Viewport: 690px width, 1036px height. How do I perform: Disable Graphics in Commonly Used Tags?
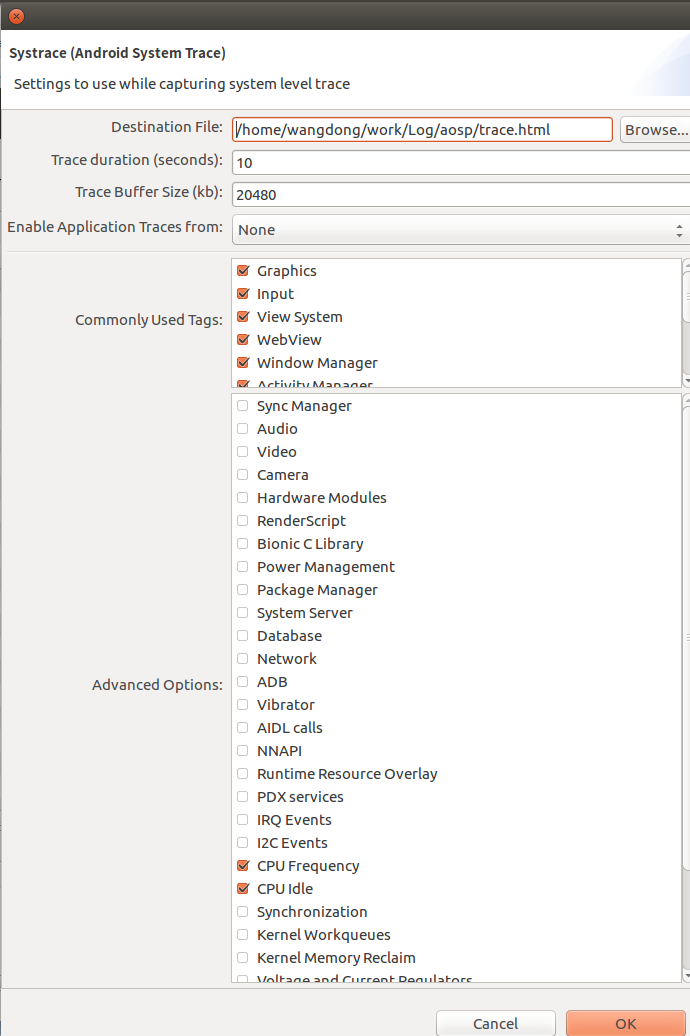(242, 270)
